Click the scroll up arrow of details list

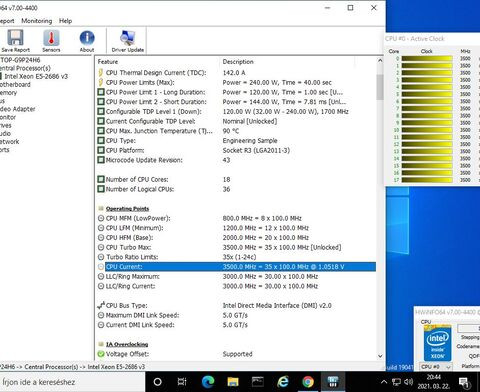point(380,61)
